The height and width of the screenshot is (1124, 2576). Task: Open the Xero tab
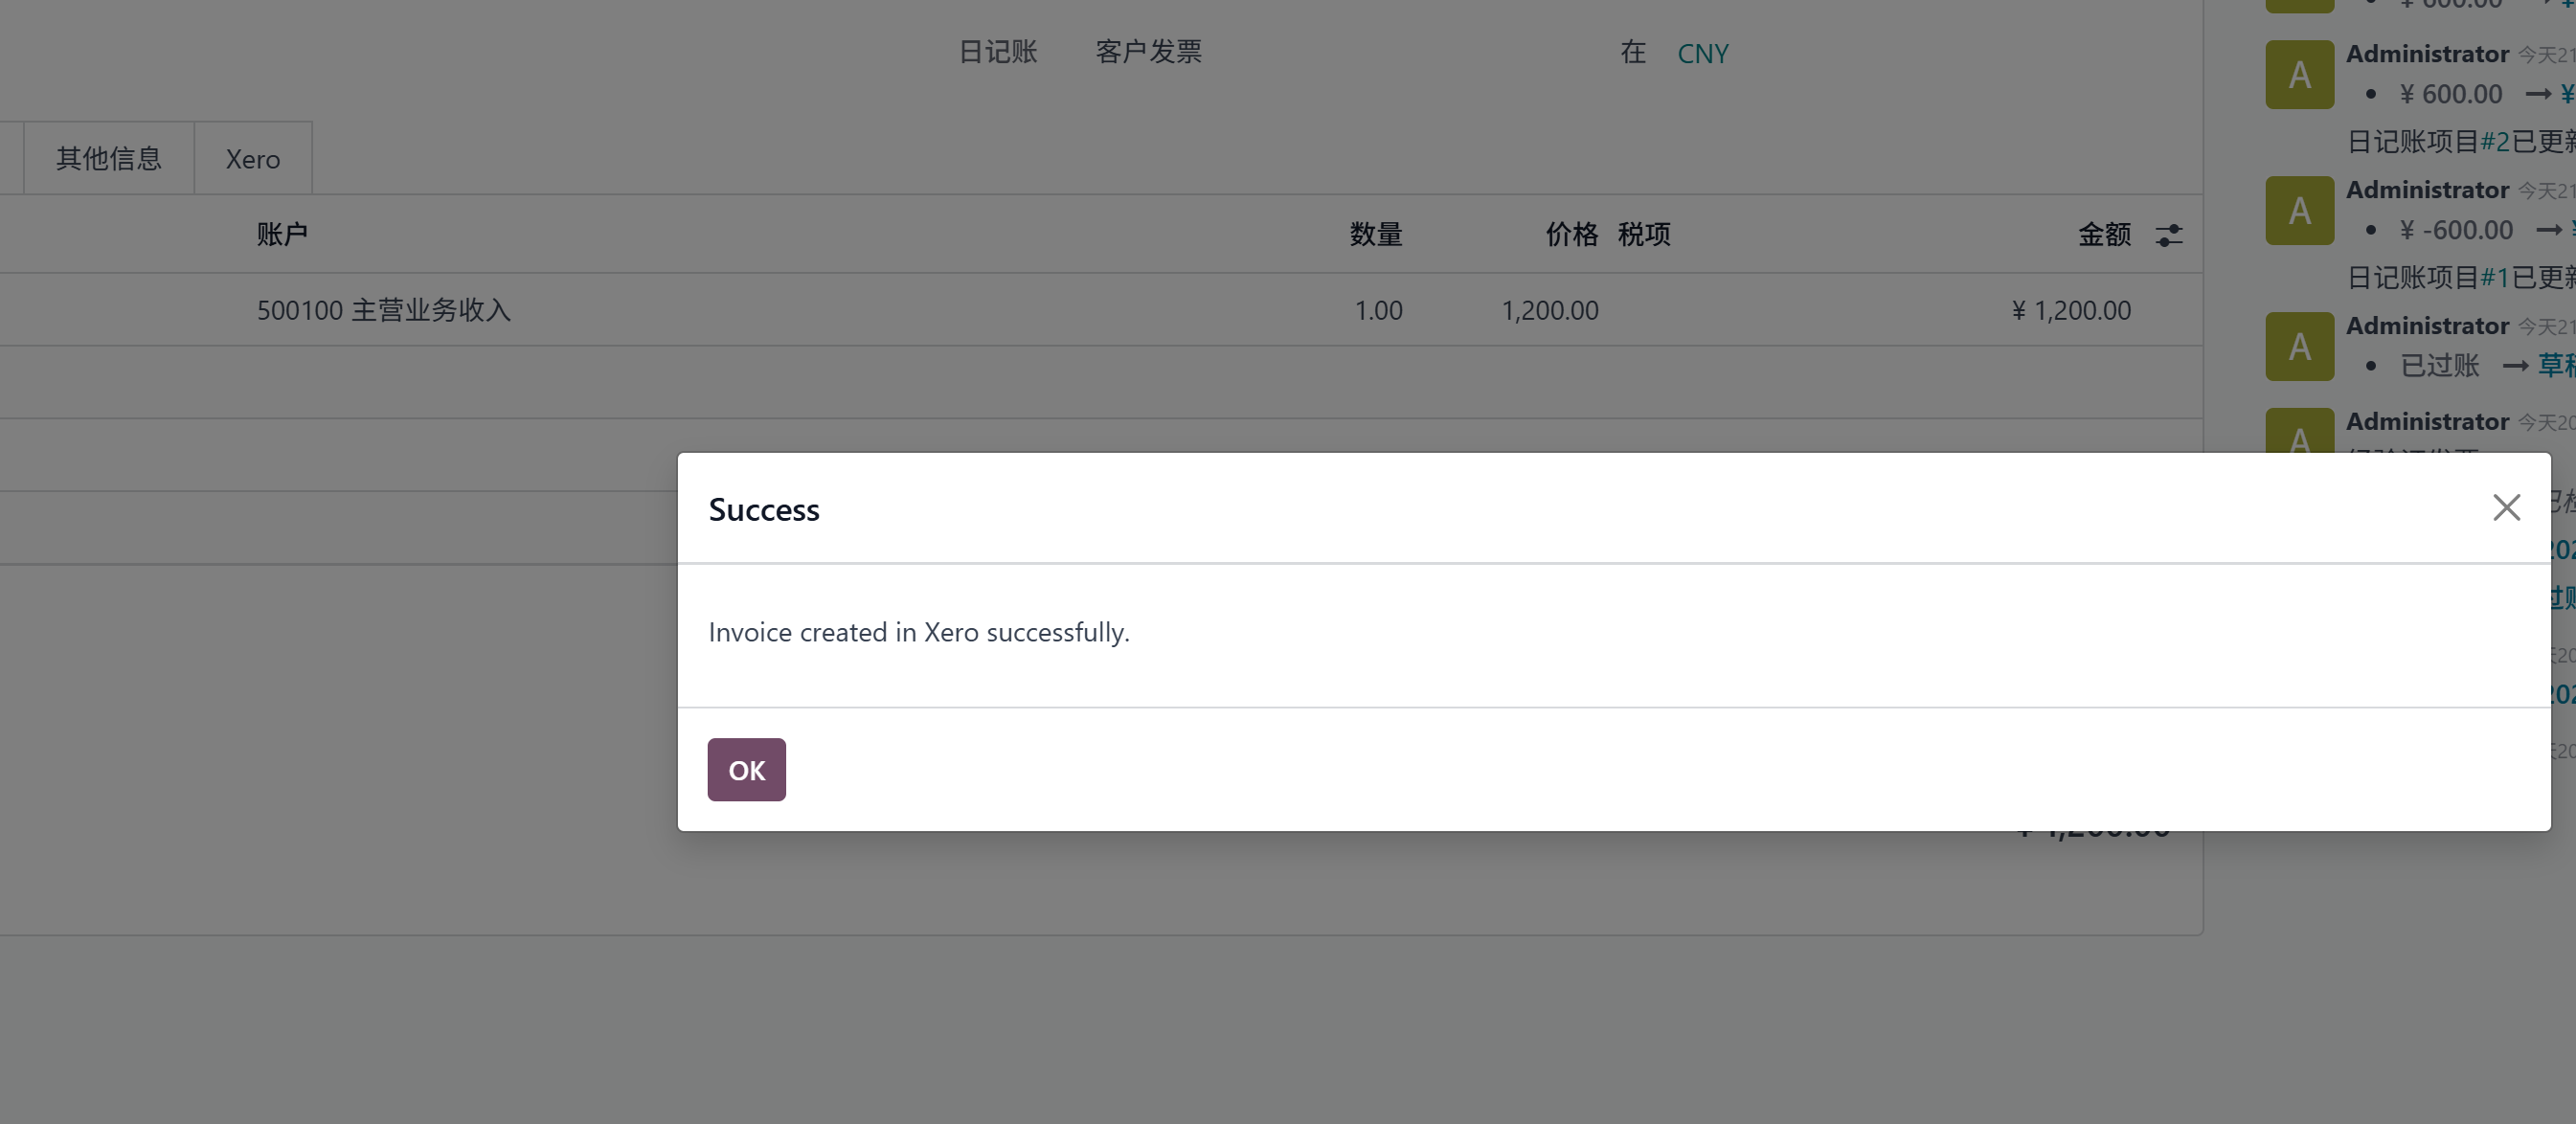pos(253,158)
